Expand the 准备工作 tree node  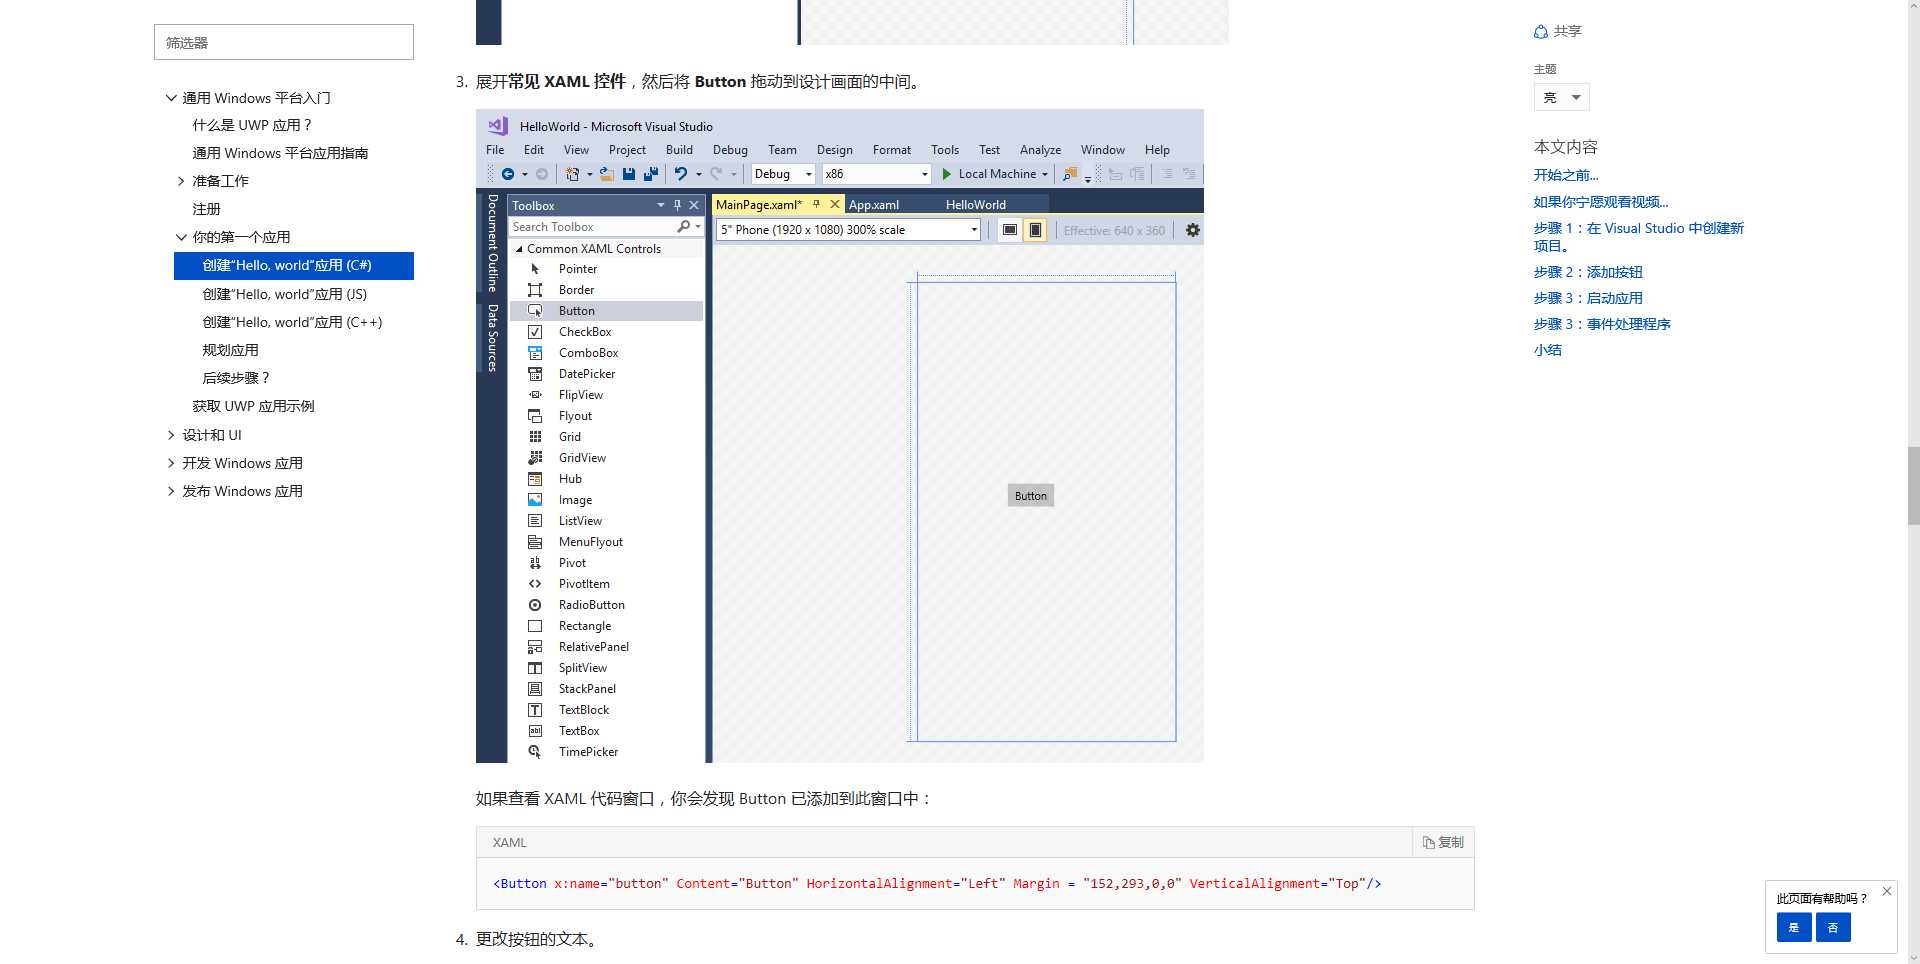coord(181,181)
